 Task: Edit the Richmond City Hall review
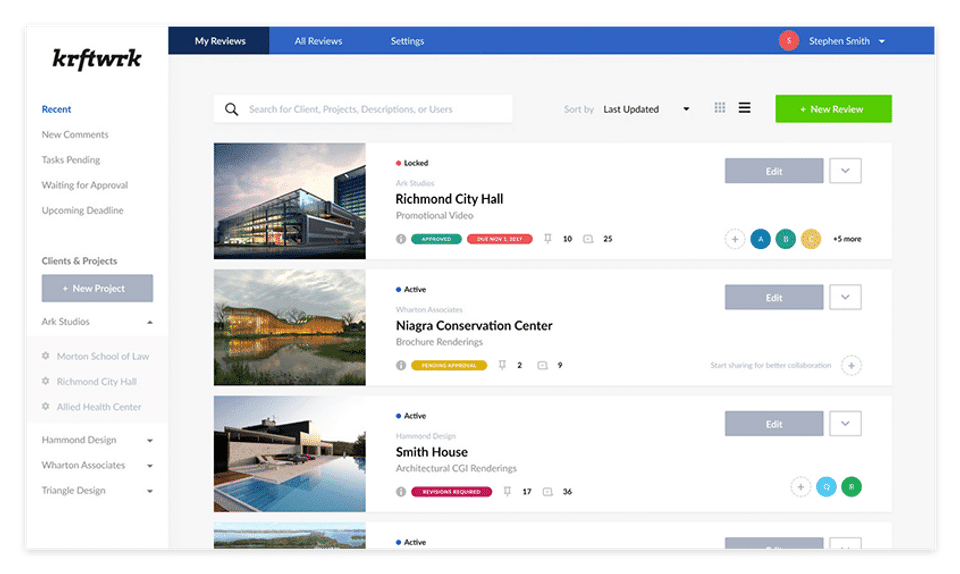(x=774, y=171)
